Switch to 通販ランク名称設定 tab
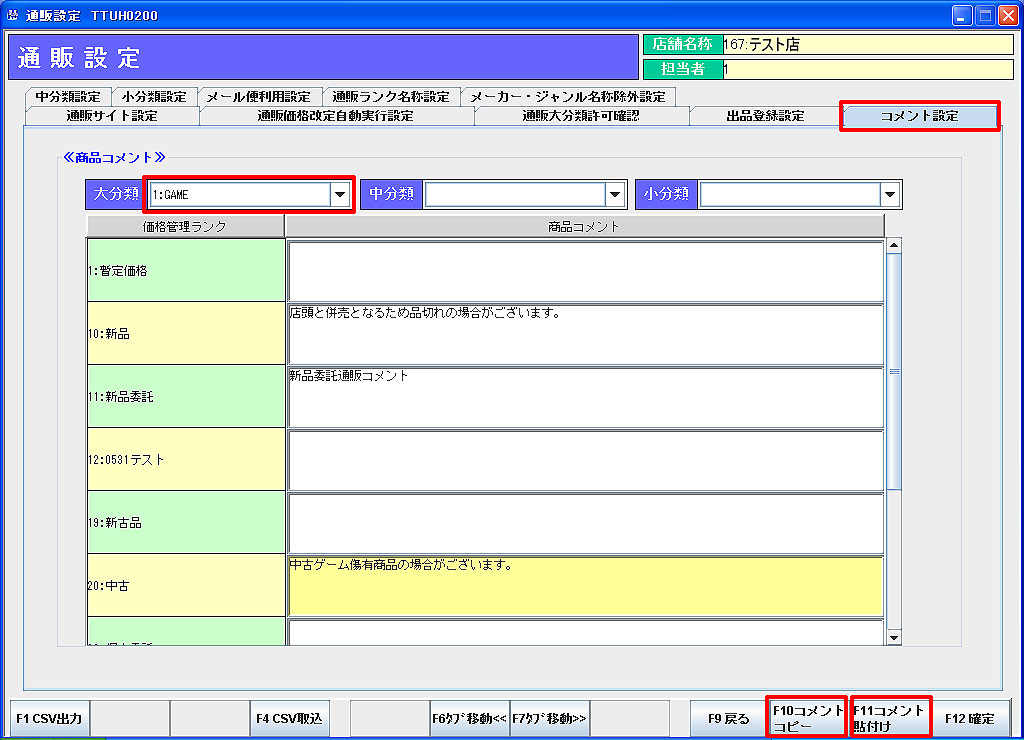Viewport: 1024px width, 740px height. click(x=391, y=97)
